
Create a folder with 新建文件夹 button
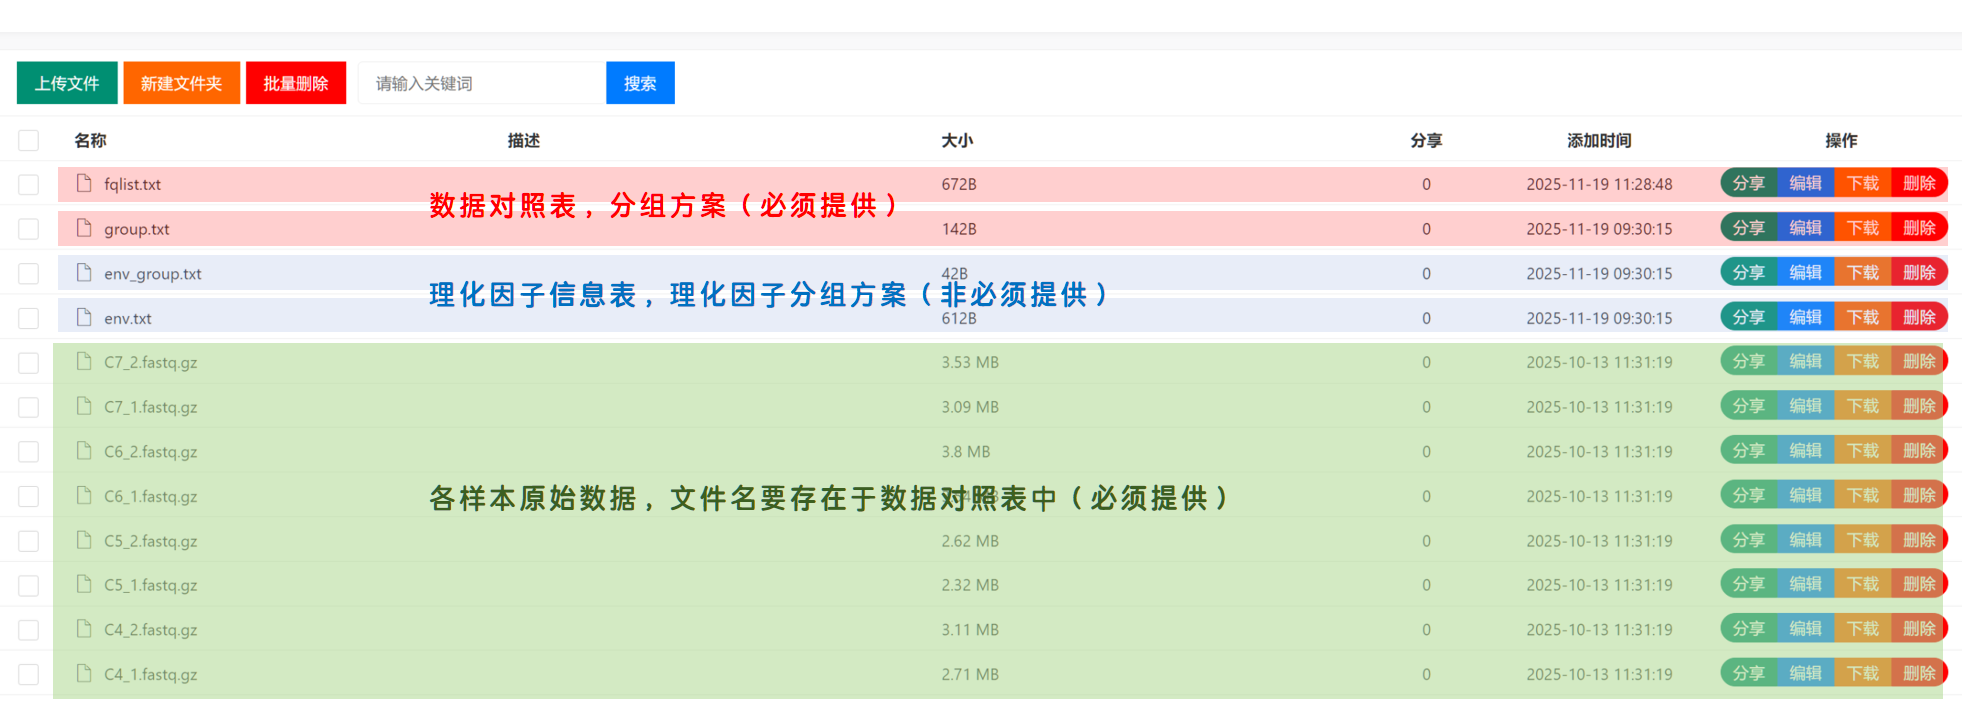pos(181,83)
